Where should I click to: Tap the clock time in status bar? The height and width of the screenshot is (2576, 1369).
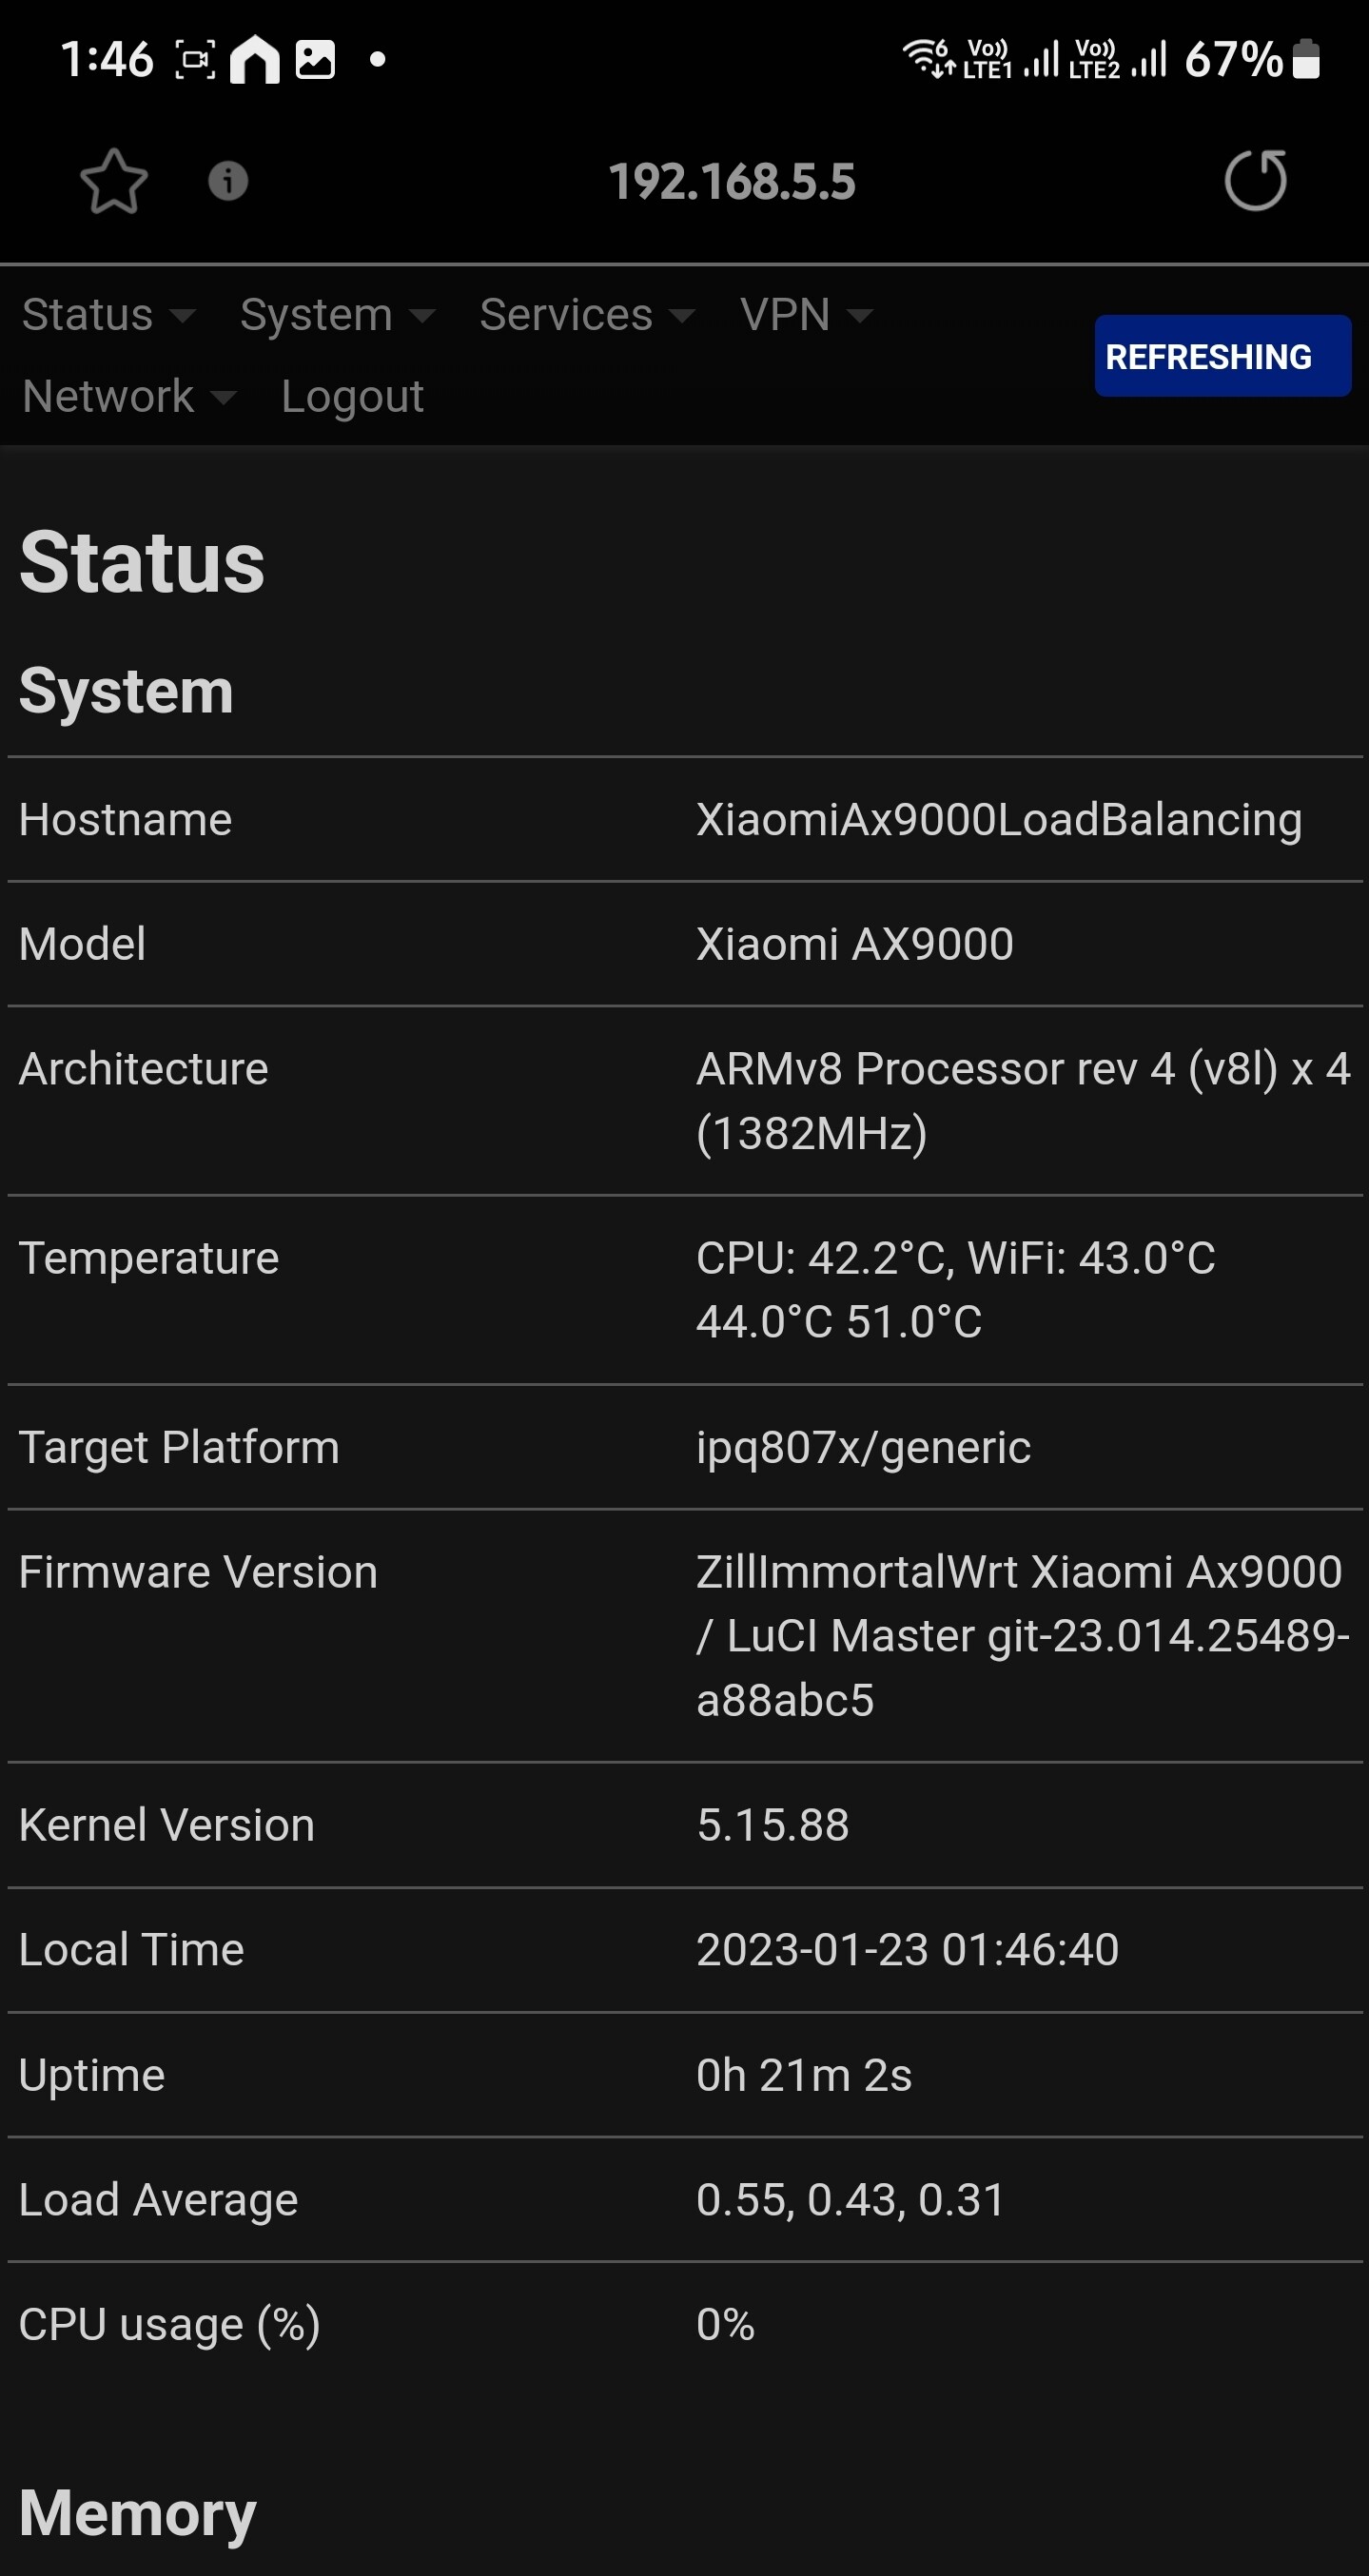(x=107, y=59)
